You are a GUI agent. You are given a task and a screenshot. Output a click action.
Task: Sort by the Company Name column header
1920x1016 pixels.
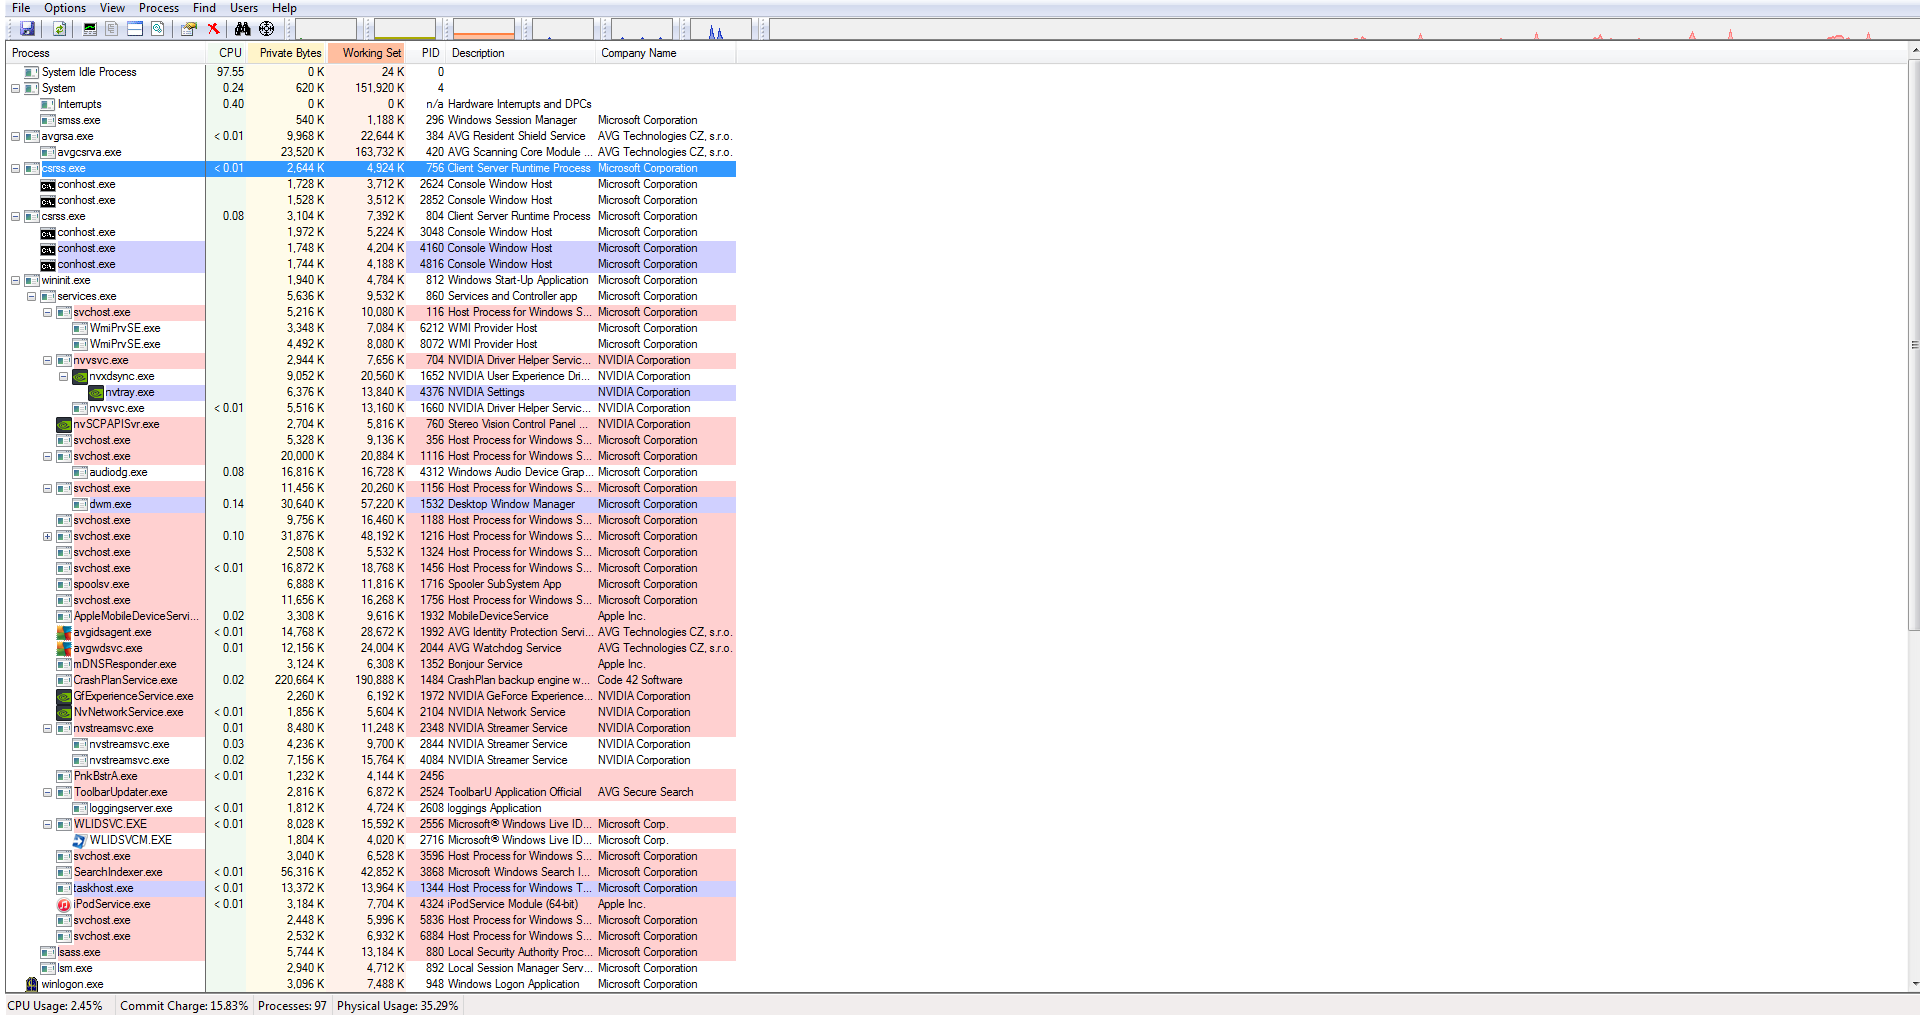666,53
